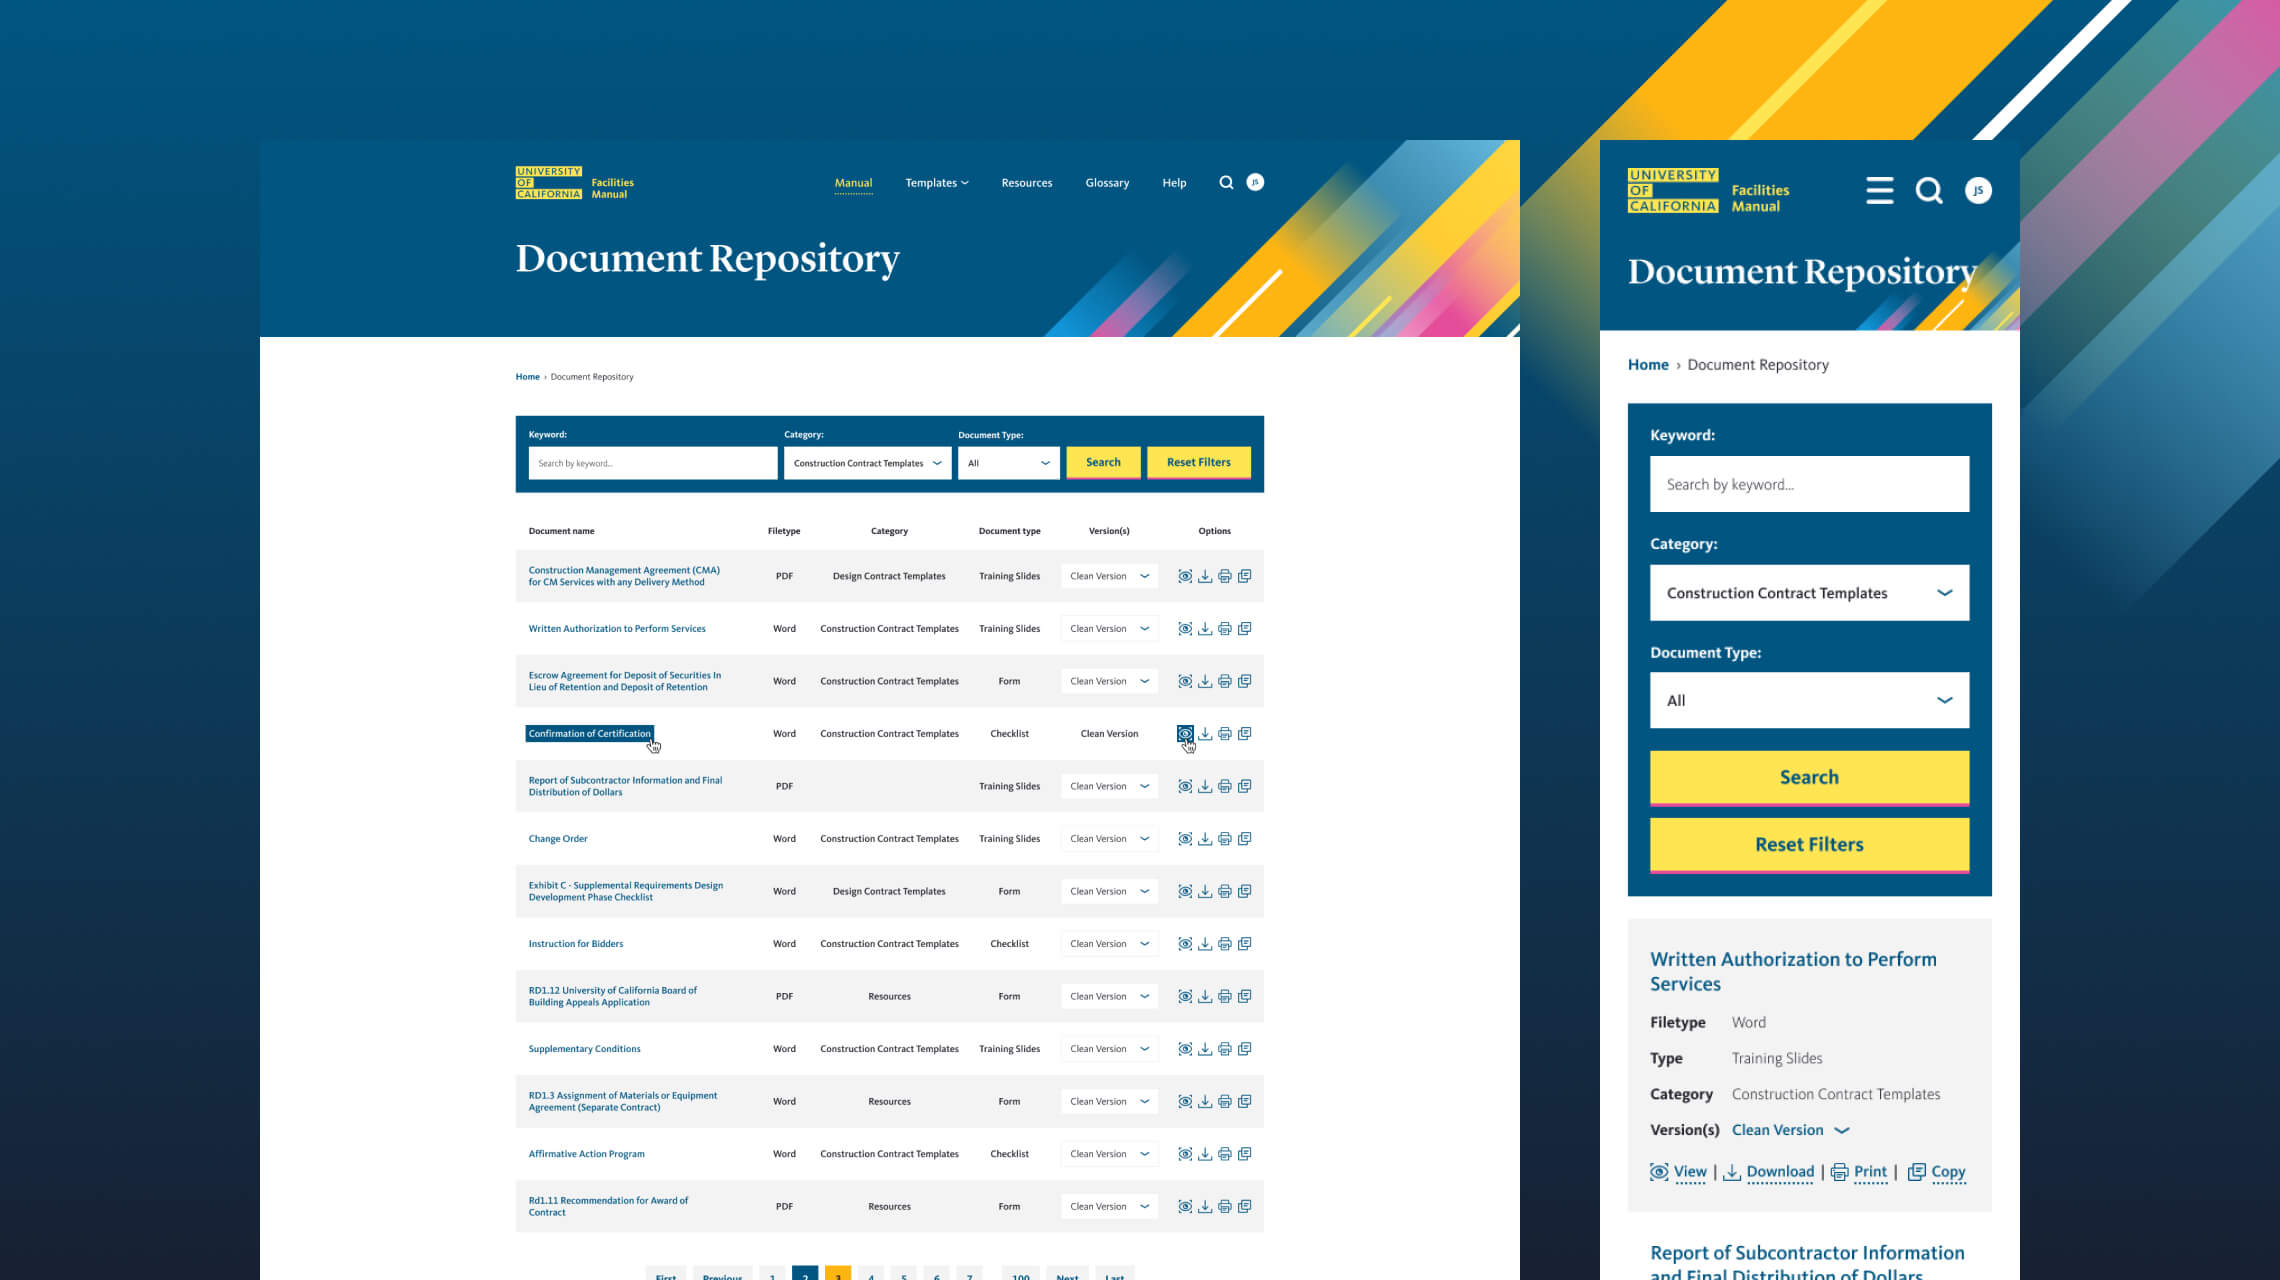The image size is (2280, 1280).
Task: Open the Category dropdown in mobile filters
Action: tap(1808, 592)
